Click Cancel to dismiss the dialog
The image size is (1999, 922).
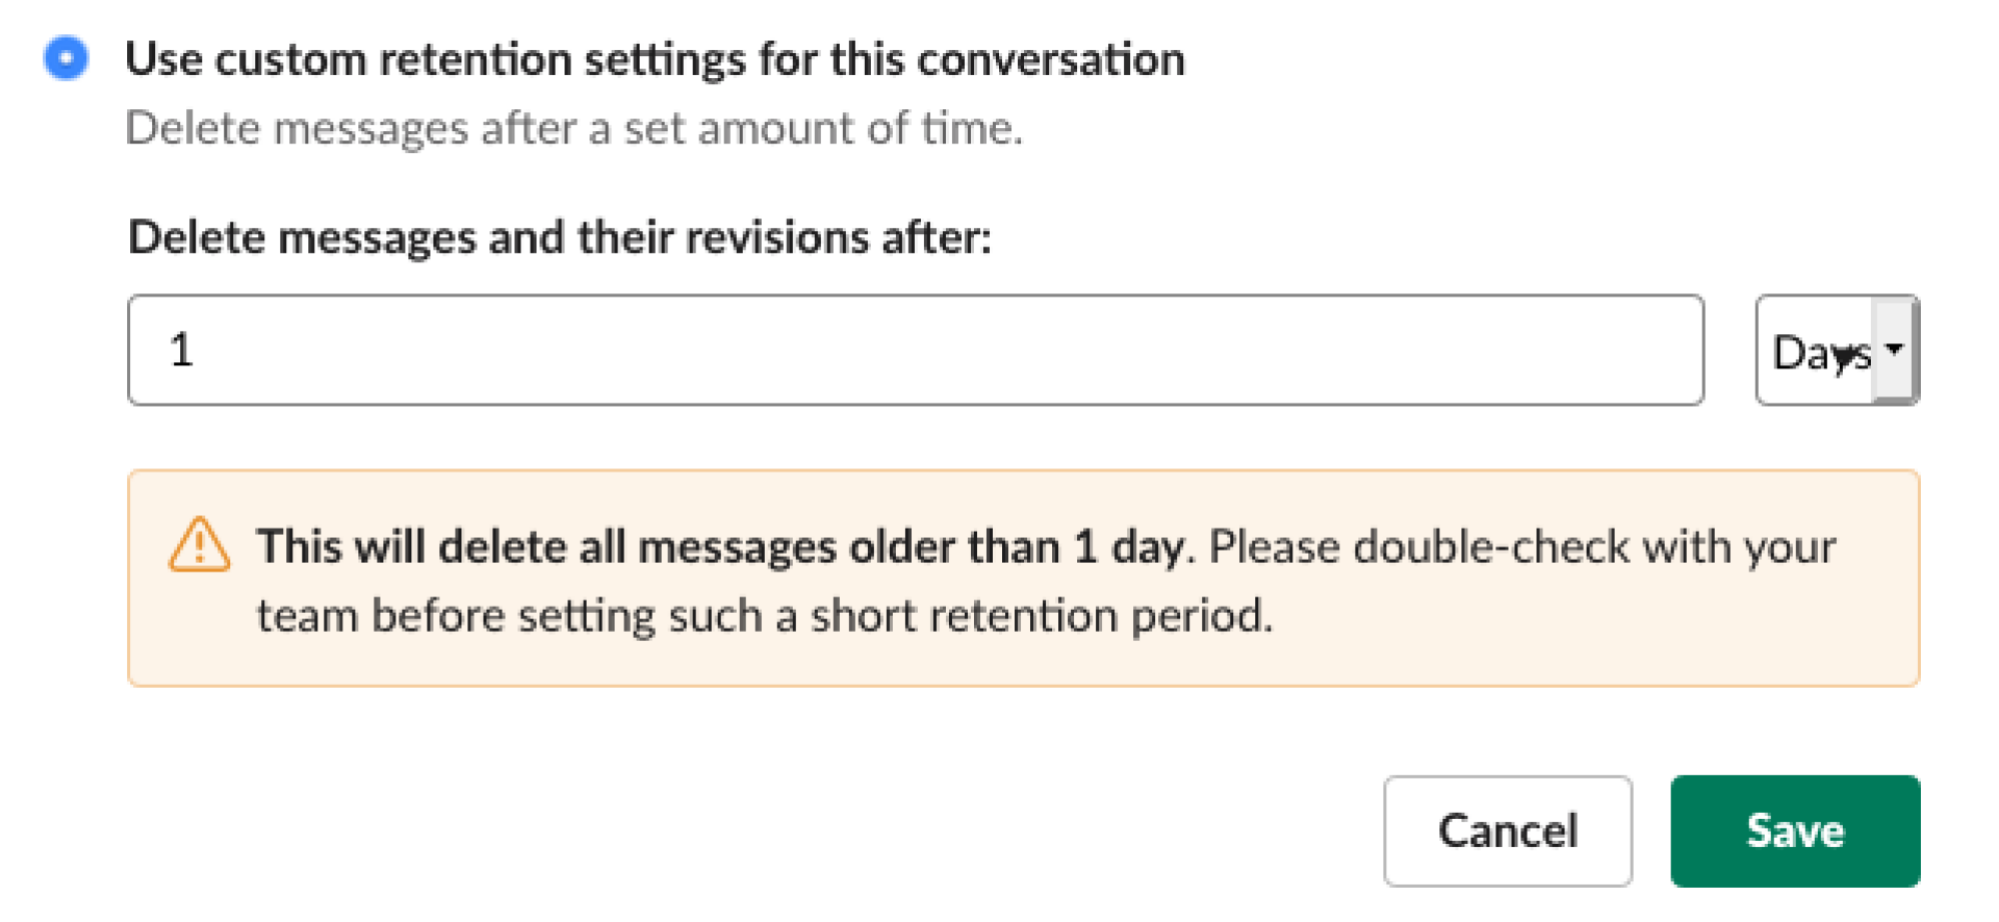pos(1507,830)
